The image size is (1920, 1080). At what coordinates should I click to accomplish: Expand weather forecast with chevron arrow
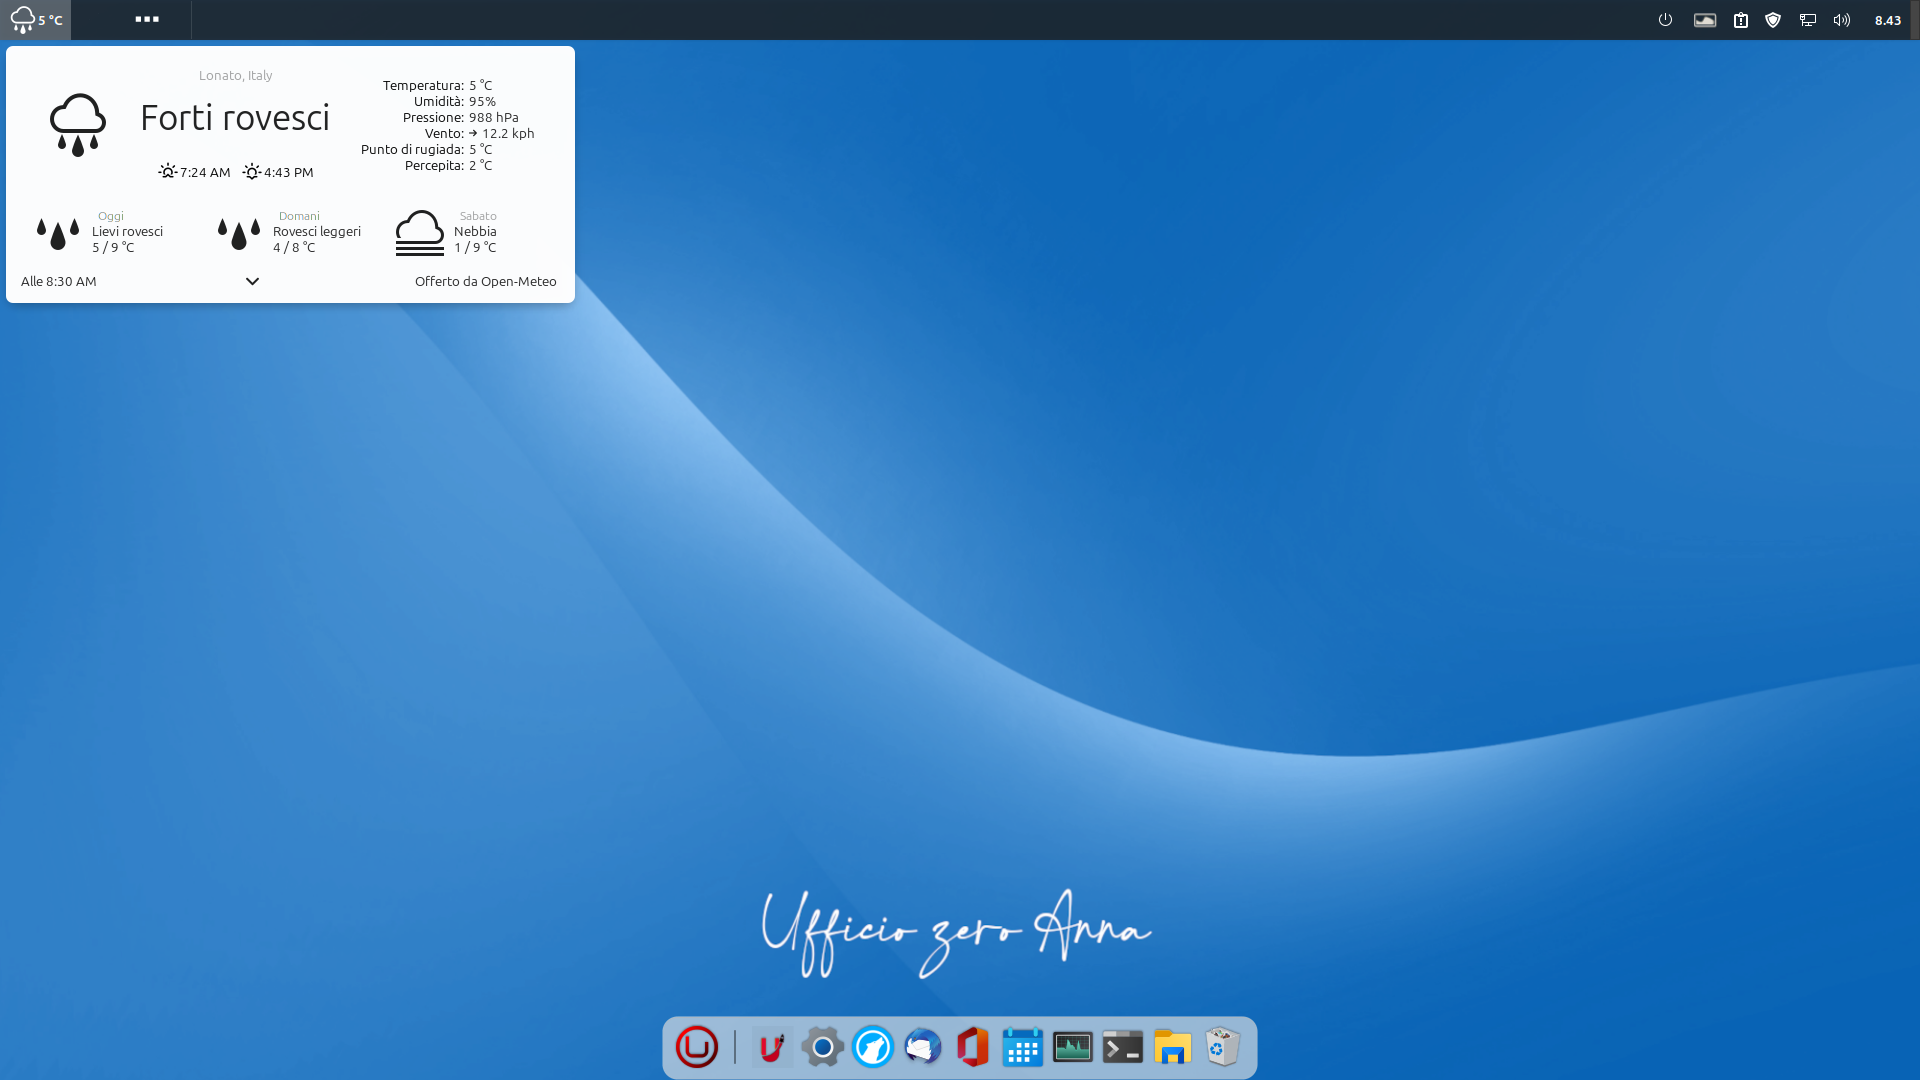252,281
